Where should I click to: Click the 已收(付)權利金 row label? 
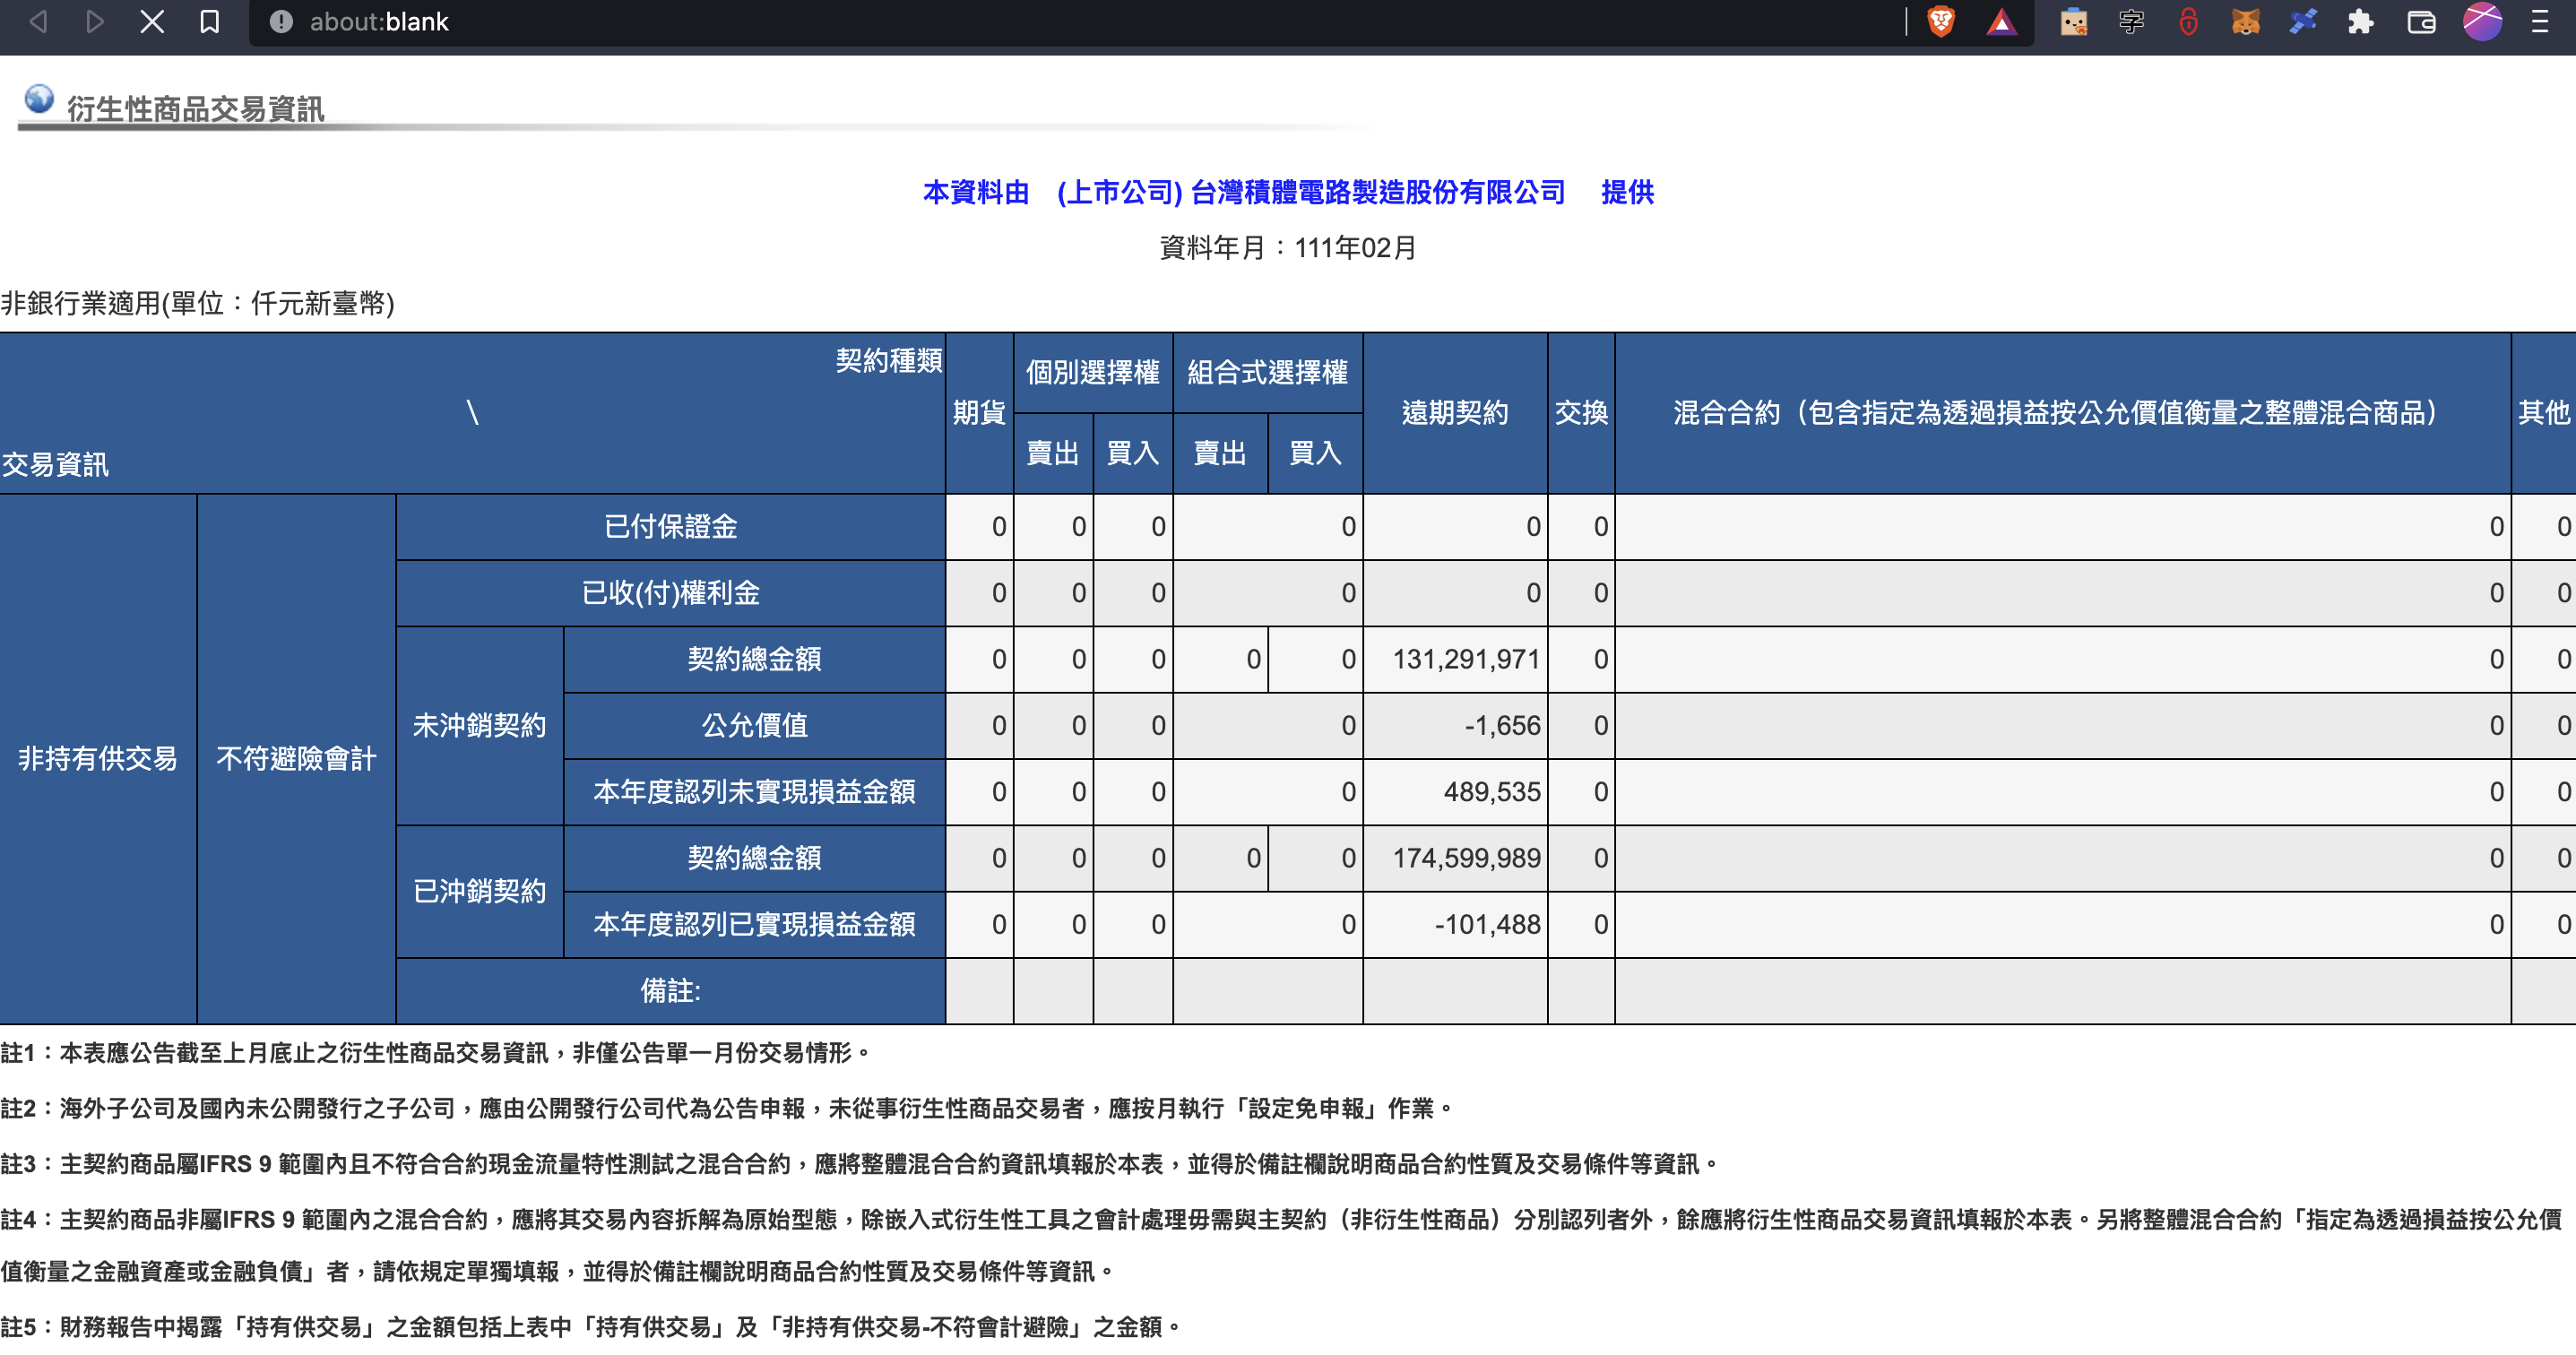[x=670, y=593]
